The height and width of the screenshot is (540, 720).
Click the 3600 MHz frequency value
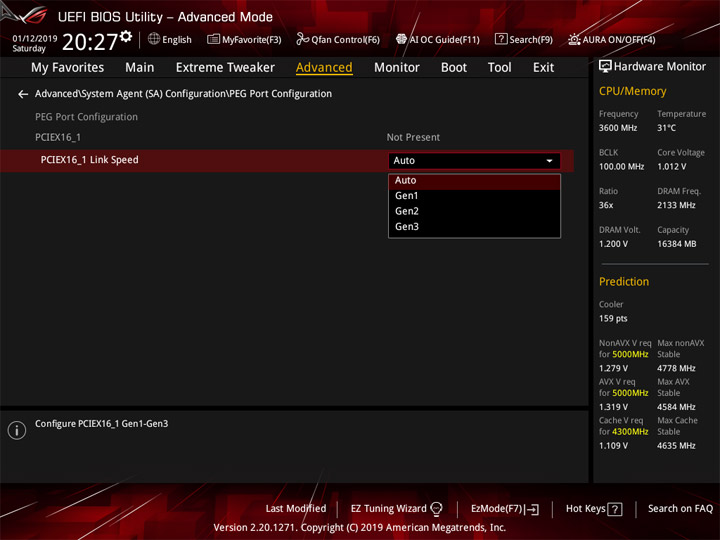point(618,128)
